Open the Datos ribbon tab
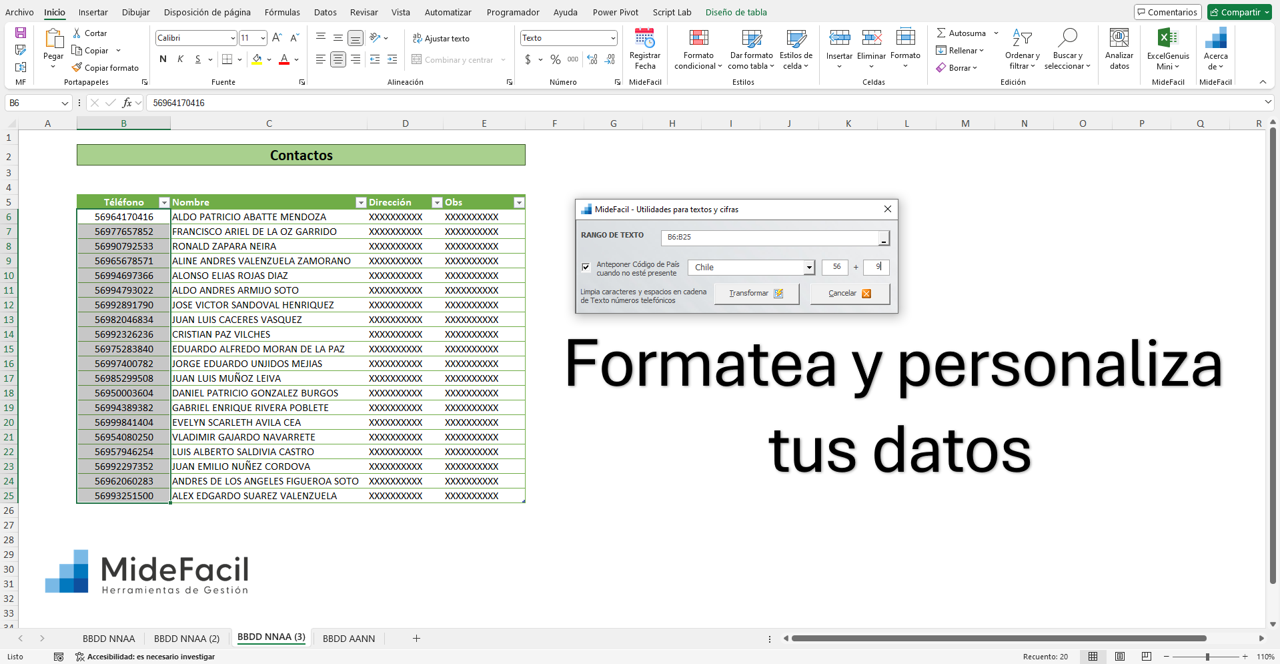The image size is (1280, 664). pos(325,12)
